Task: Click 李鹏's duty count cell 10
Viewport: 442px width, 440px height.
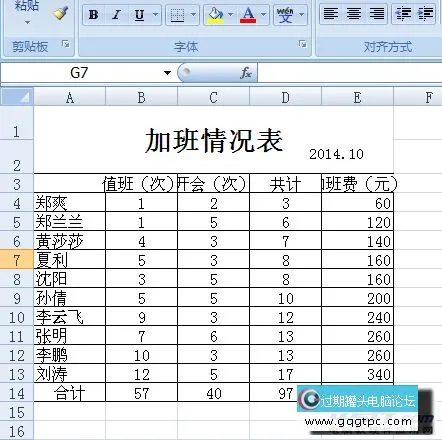Action: [142, 355]
